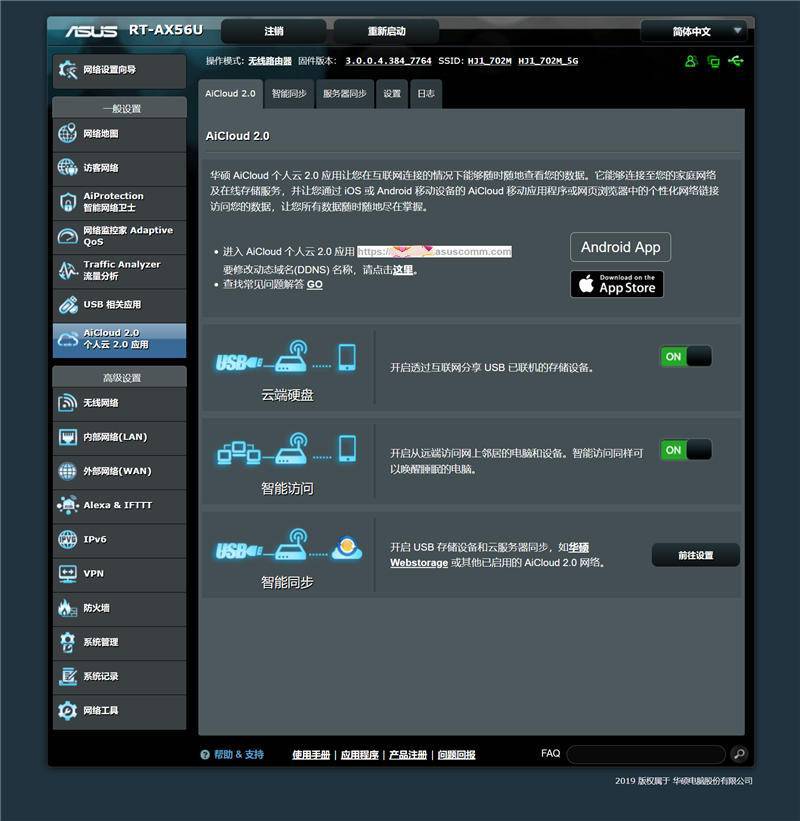Open the Webstorage link
800x821 pixels.
(x=419, y=563)
